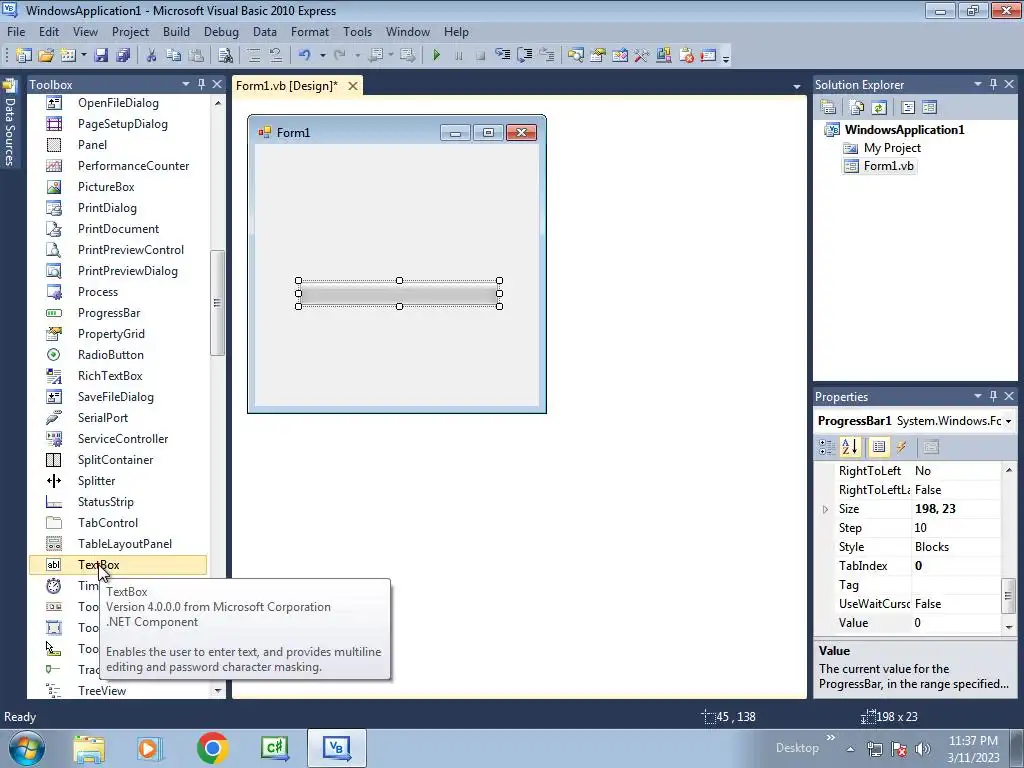This screenshot has height=768, width=1024.
Task: Click the Step Into debug icon
Action: [x=502, y=56]
